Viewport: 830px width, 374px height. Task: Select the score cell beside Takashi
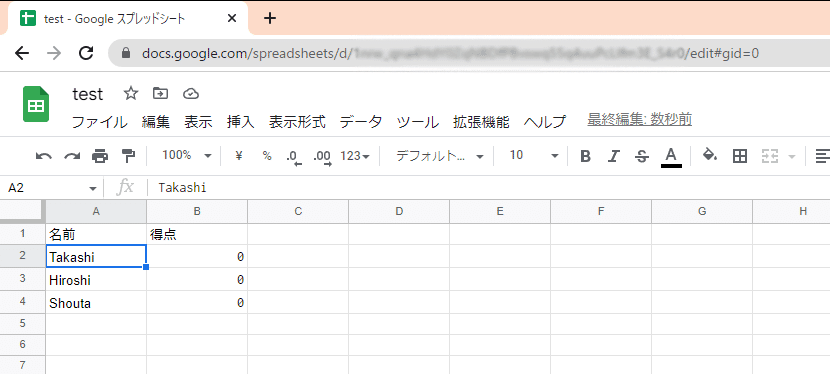pyautogui.click(x=197, y=257)
